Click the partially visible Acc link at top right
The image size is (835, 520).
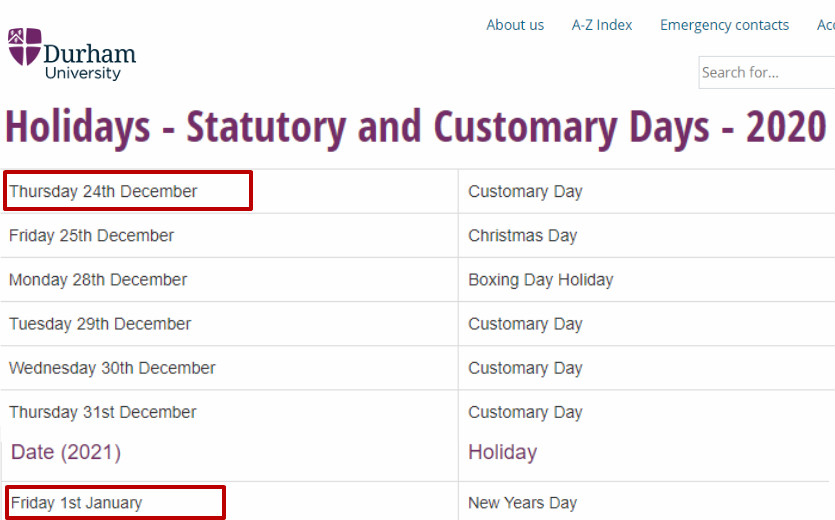point(826,25)
